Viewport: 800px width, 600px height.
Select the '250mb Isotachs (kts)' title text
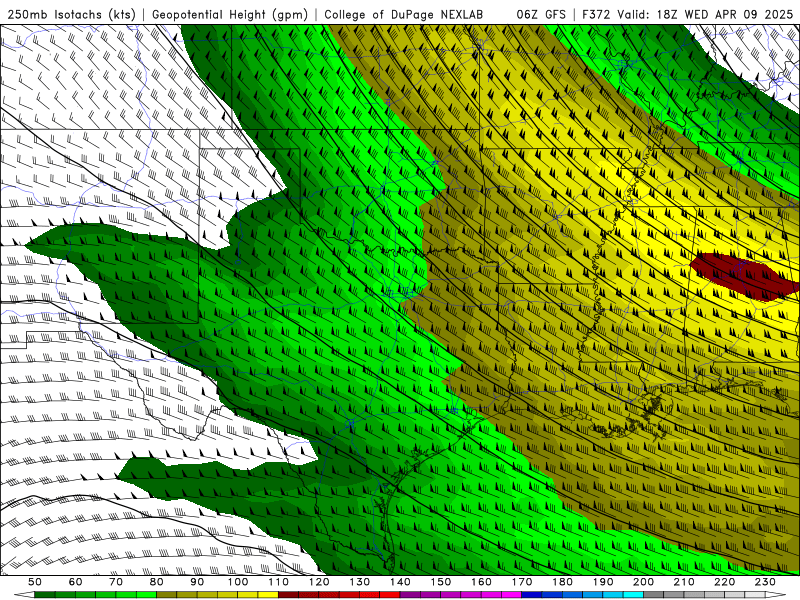tap(72, 15)
